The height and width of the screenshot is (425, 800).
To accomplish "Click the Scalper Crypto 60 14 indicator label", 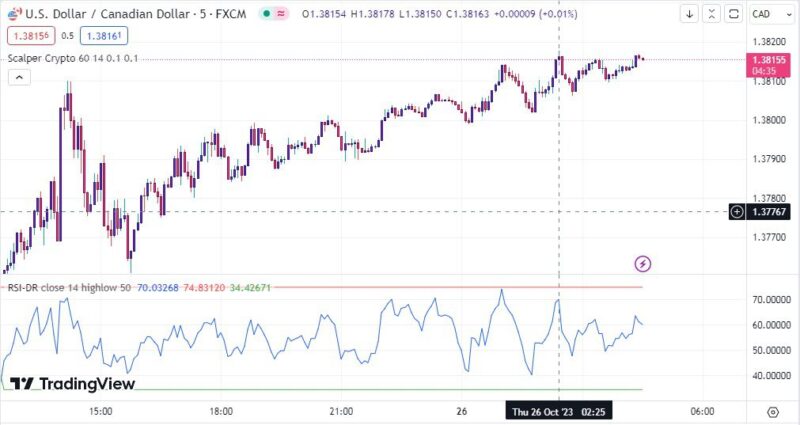I will click(72, 58).
